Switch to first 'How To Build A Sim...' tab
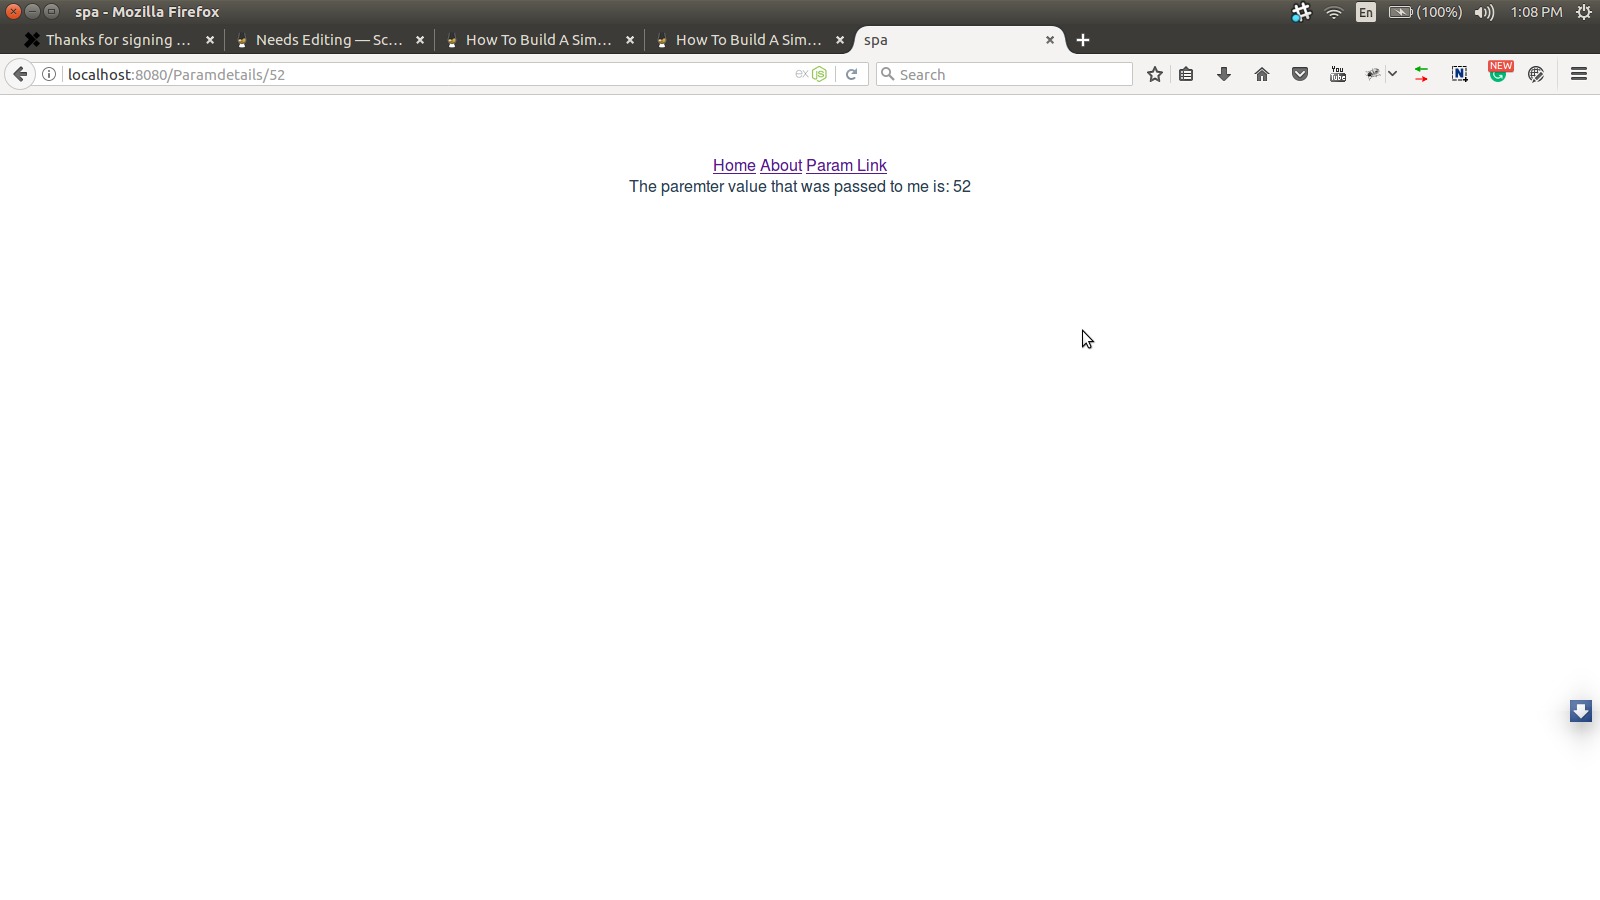Screen dimensions: 1600x900 pyautogui.click(x=539, y=40)
